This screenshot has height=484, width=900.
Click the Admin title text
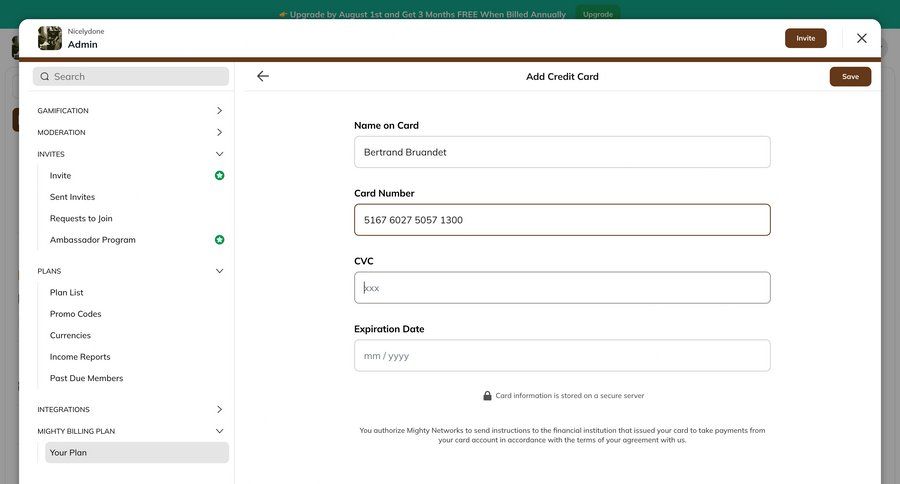pos(83,44)
